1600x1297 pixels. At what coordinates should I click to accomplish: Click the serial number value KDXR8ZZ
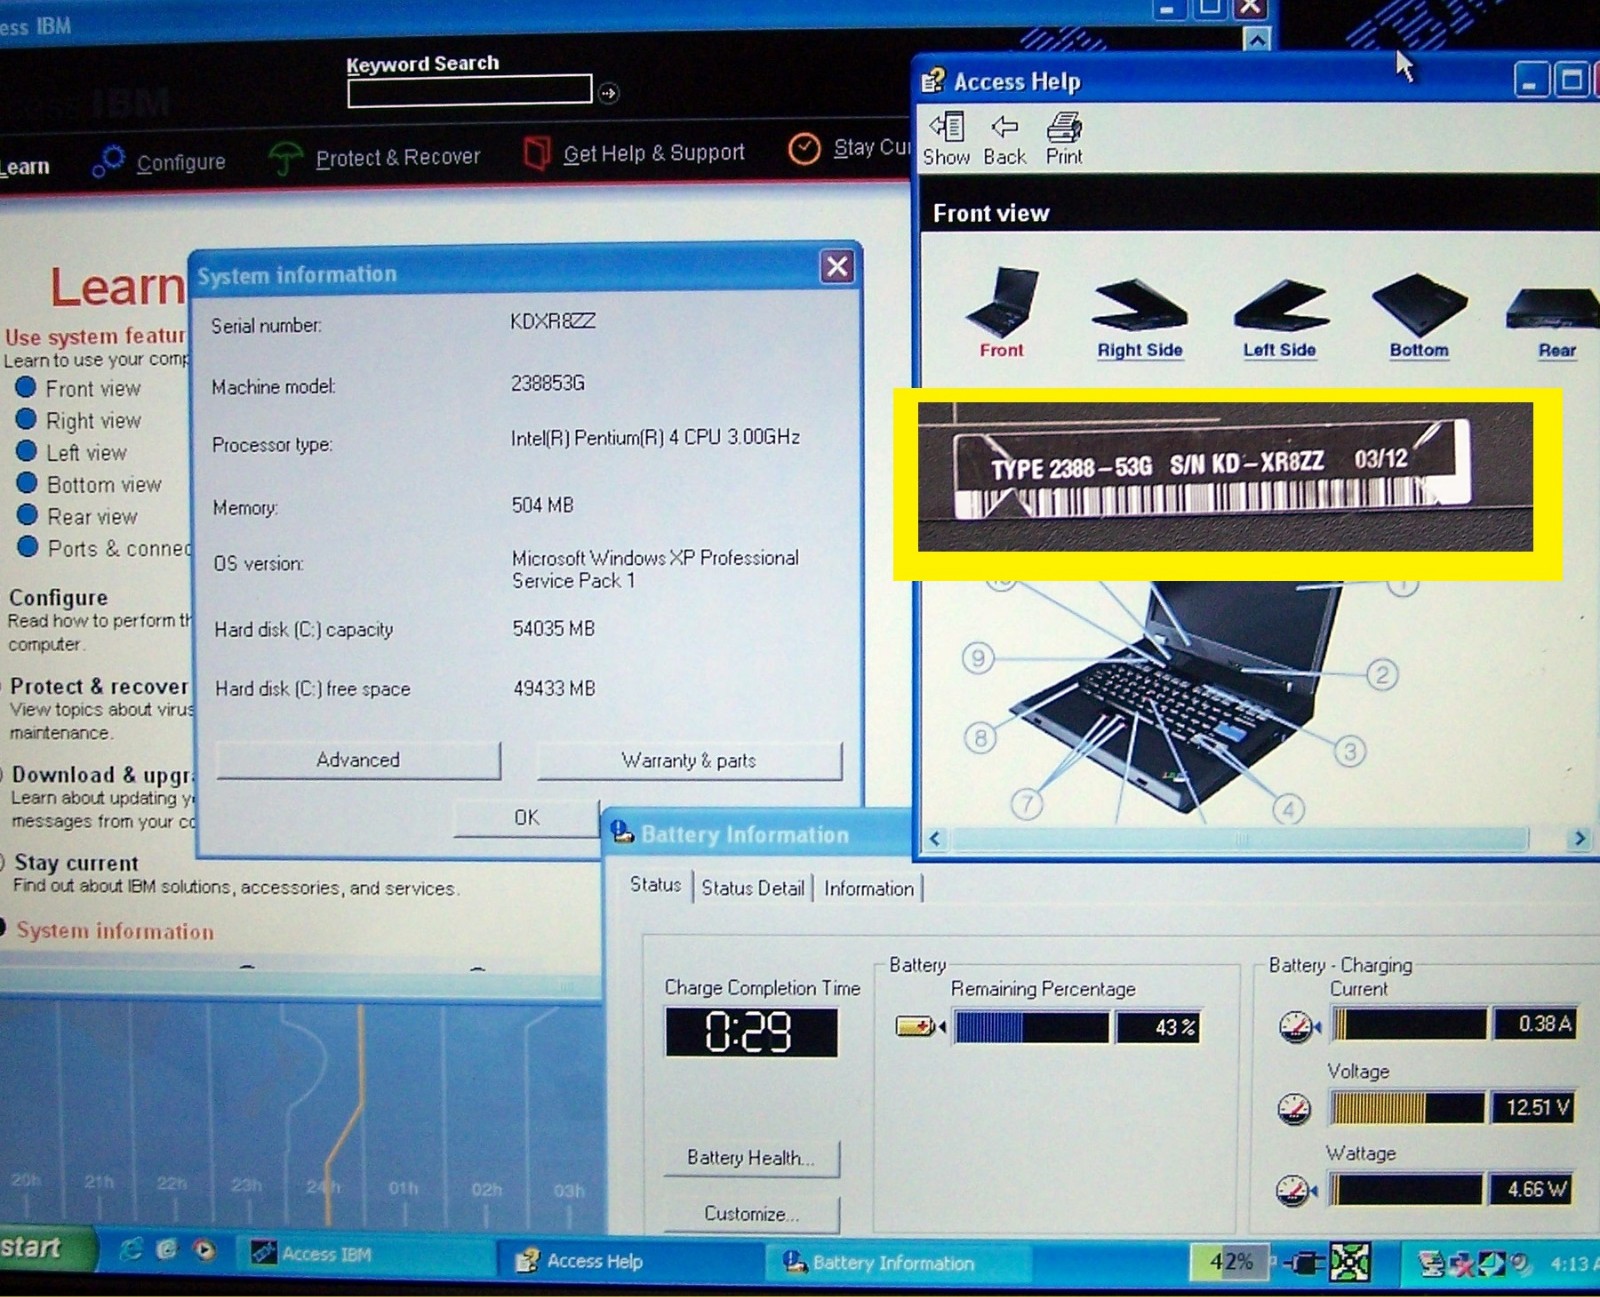[553, 321]
